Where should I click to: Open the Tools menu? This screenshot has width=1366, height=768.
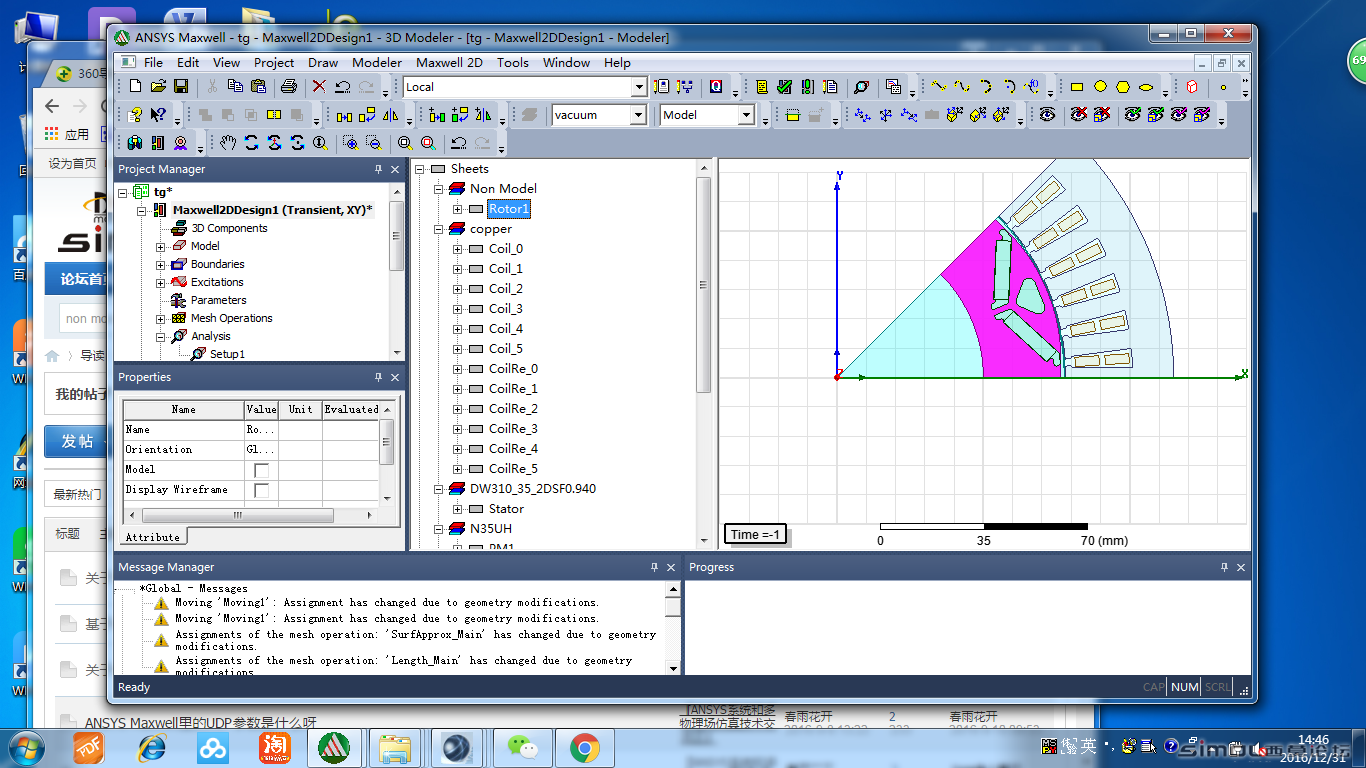click(x=513, y=62)
